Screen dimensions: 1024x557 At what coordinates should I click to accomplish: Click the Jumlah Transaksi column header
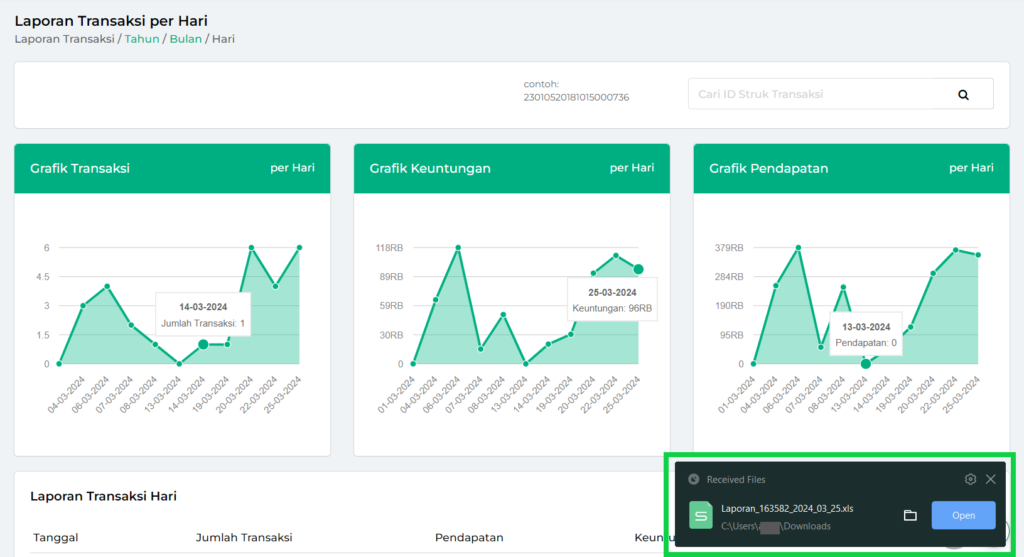[x=243, y=538]
